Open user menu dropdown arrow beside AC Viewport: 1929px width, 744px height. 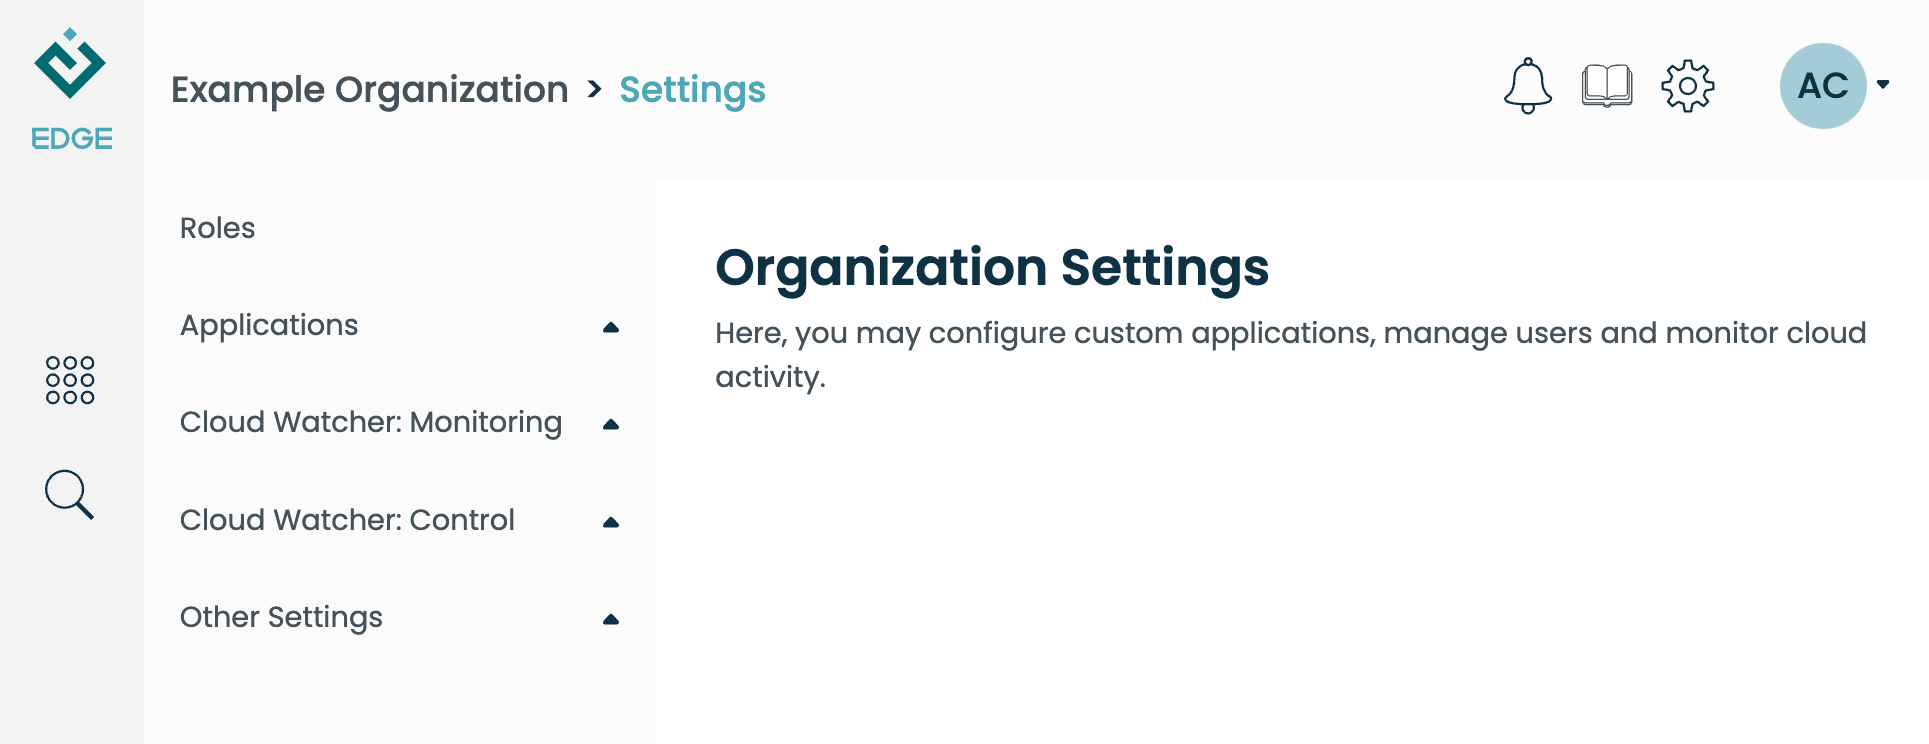pos(1883,85)
